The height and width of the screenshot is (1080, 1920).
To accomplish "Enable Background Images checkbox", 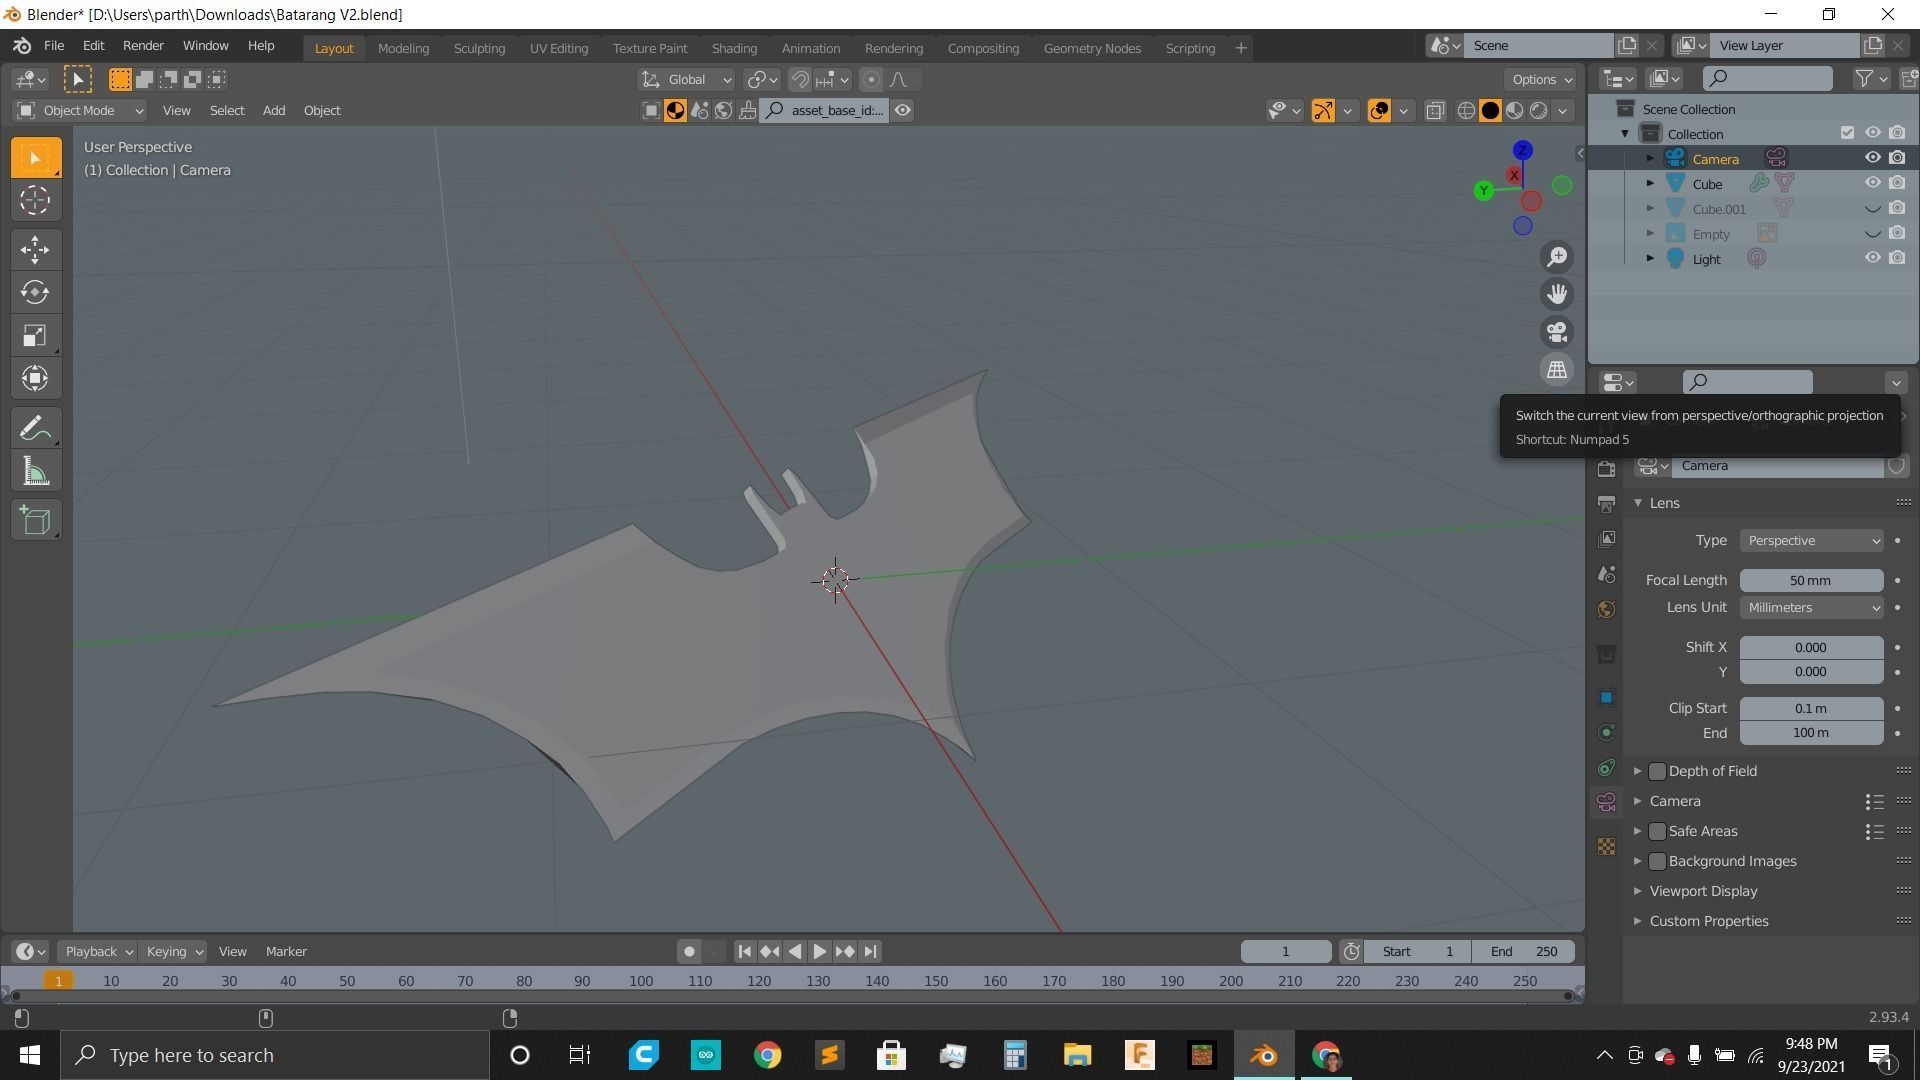I will click(1657, 861).
